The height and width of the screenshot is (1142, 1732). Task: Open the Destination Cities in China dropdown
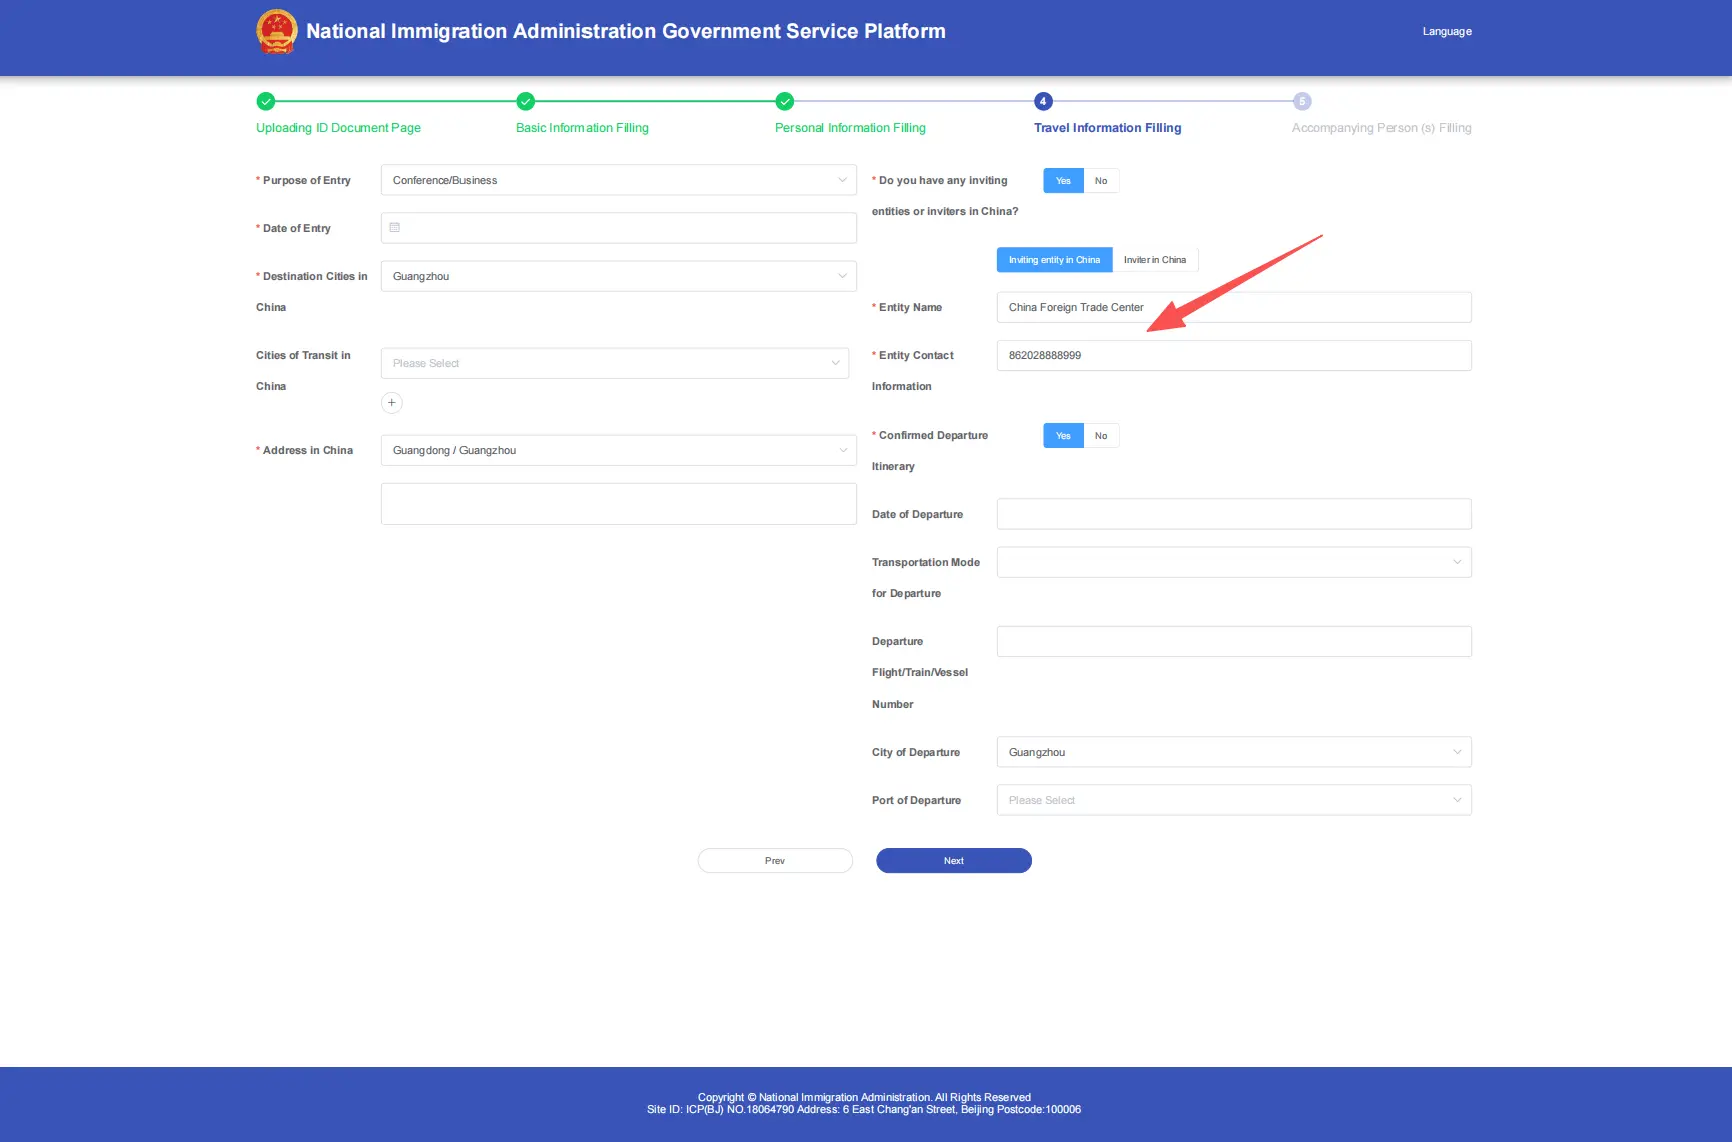click(x=619, y=276)
